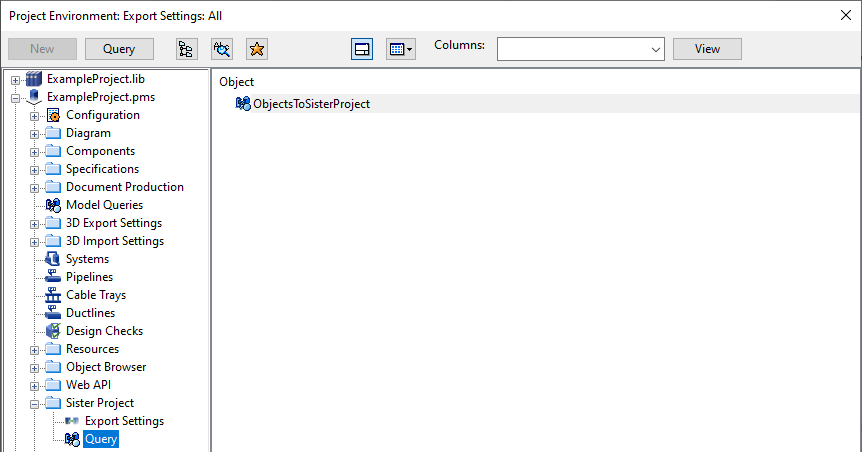Expand the Configuration tree node
Image resolution: width=862 pixels, height=452 pixels.
coord(34,115)
